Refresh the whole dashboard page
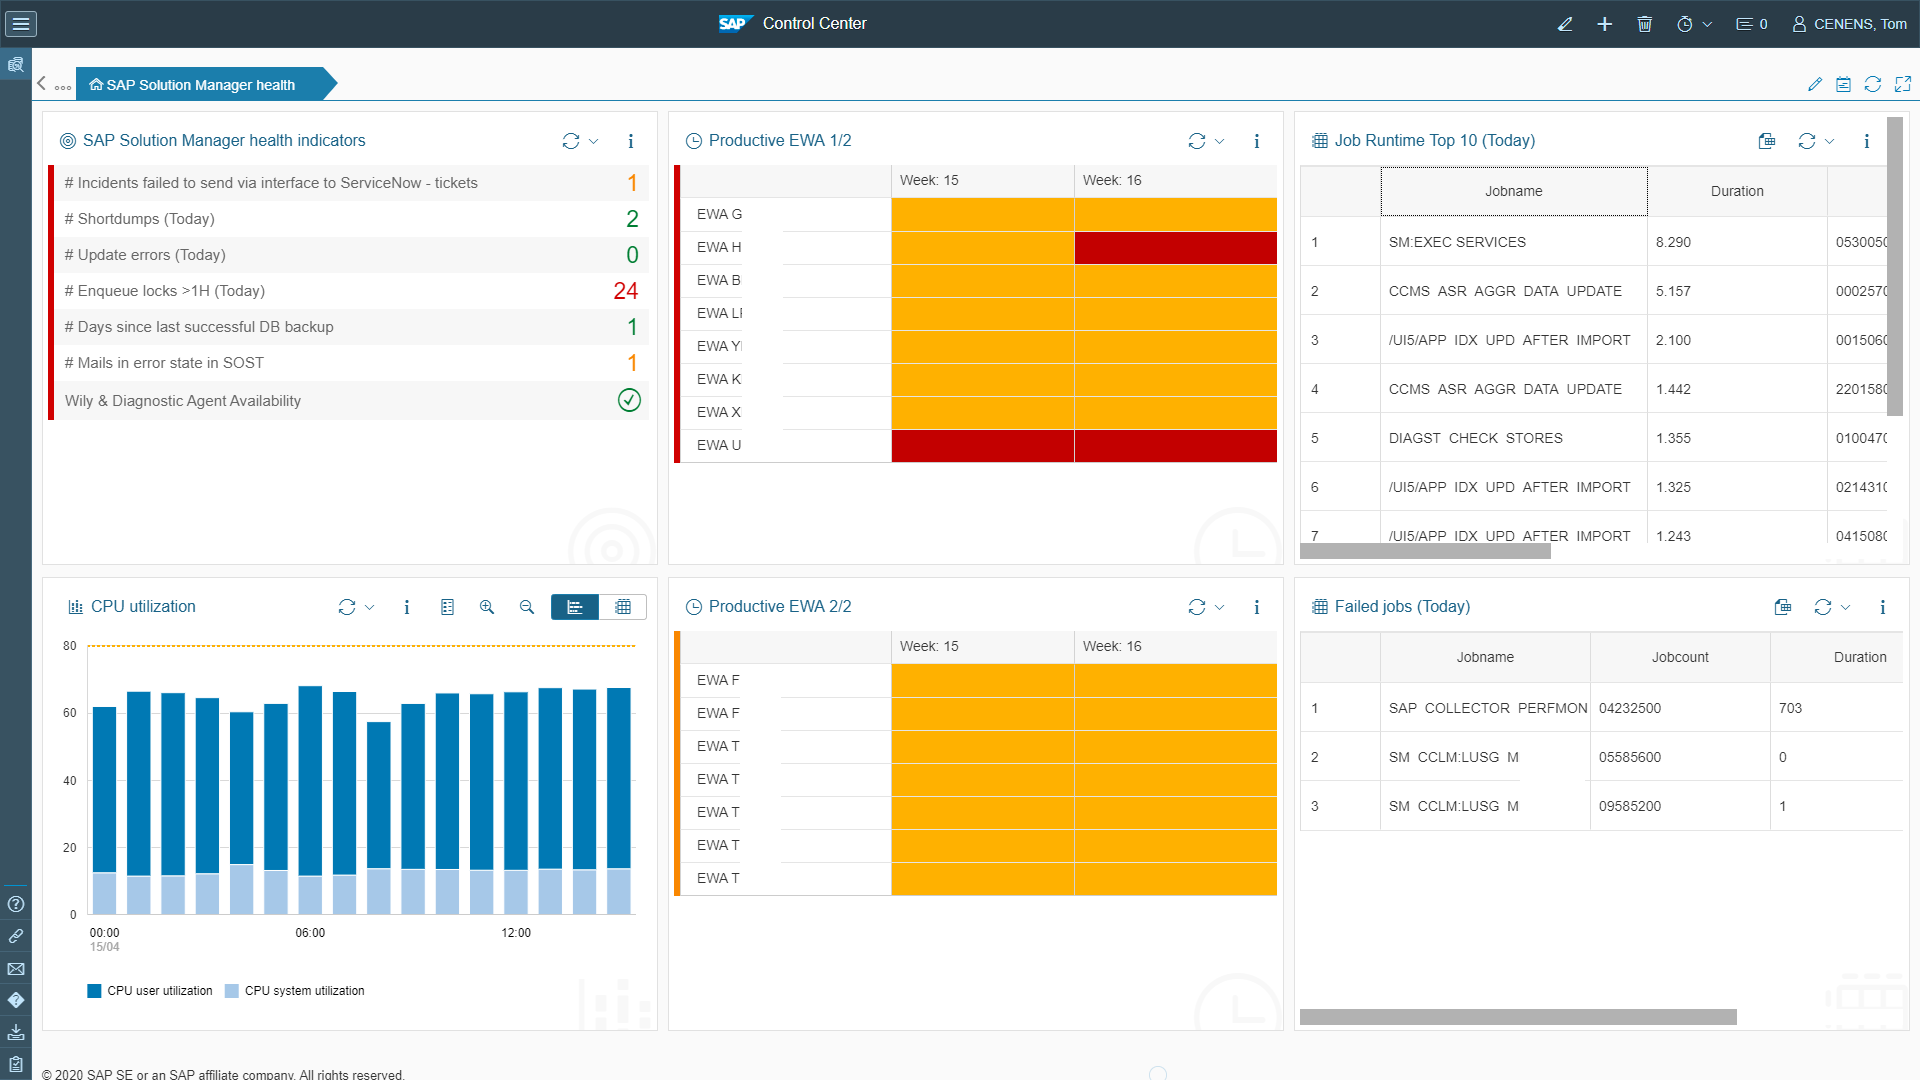This screenshot has height=1080, width=1920. tap(1873, 84)
